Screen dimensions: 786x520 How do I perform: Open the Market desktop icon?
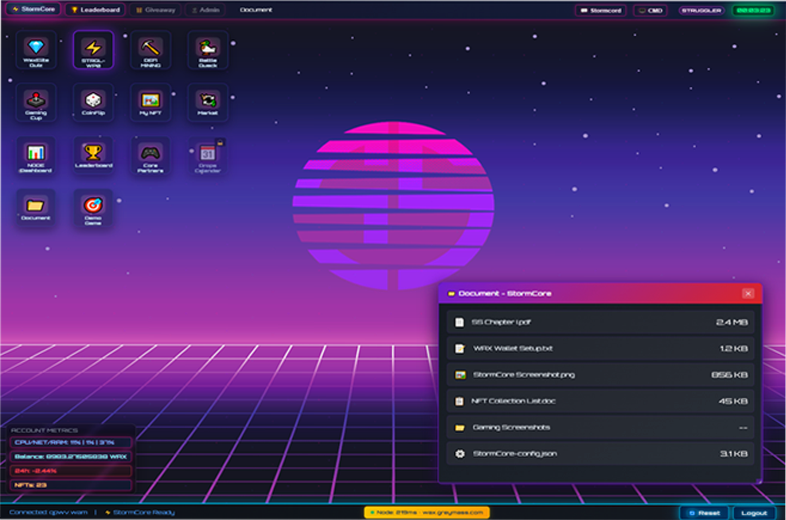coord(208,103)
